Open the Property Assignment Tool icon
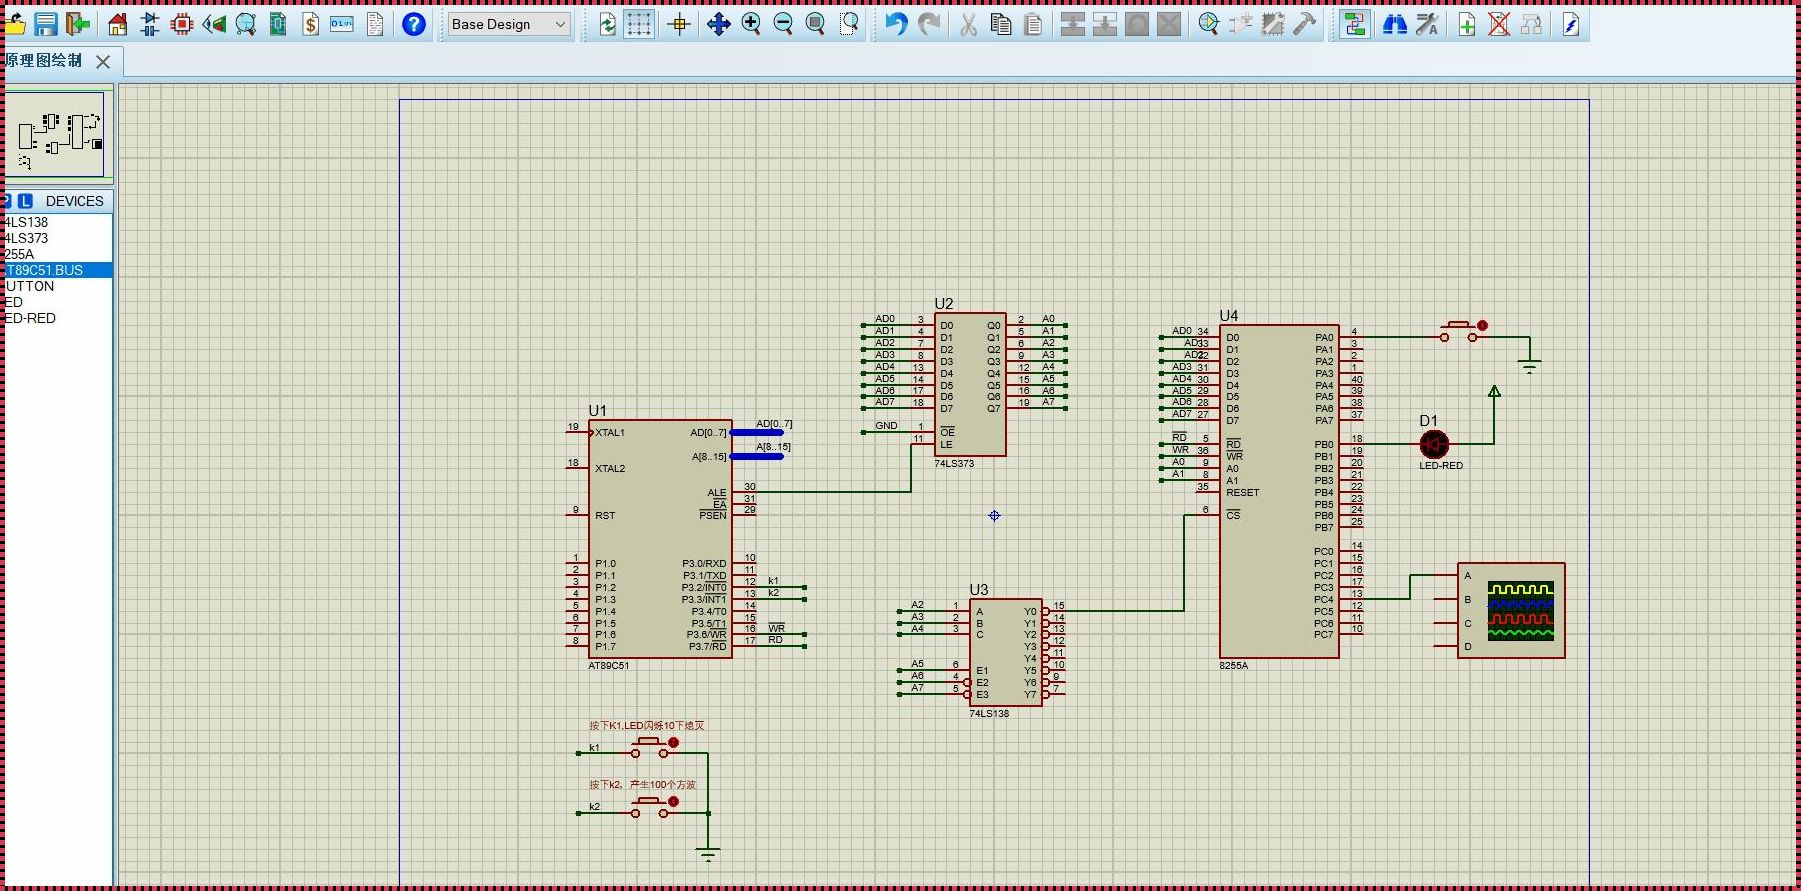Viewport: 1801px width, 891px height. 1427,24
